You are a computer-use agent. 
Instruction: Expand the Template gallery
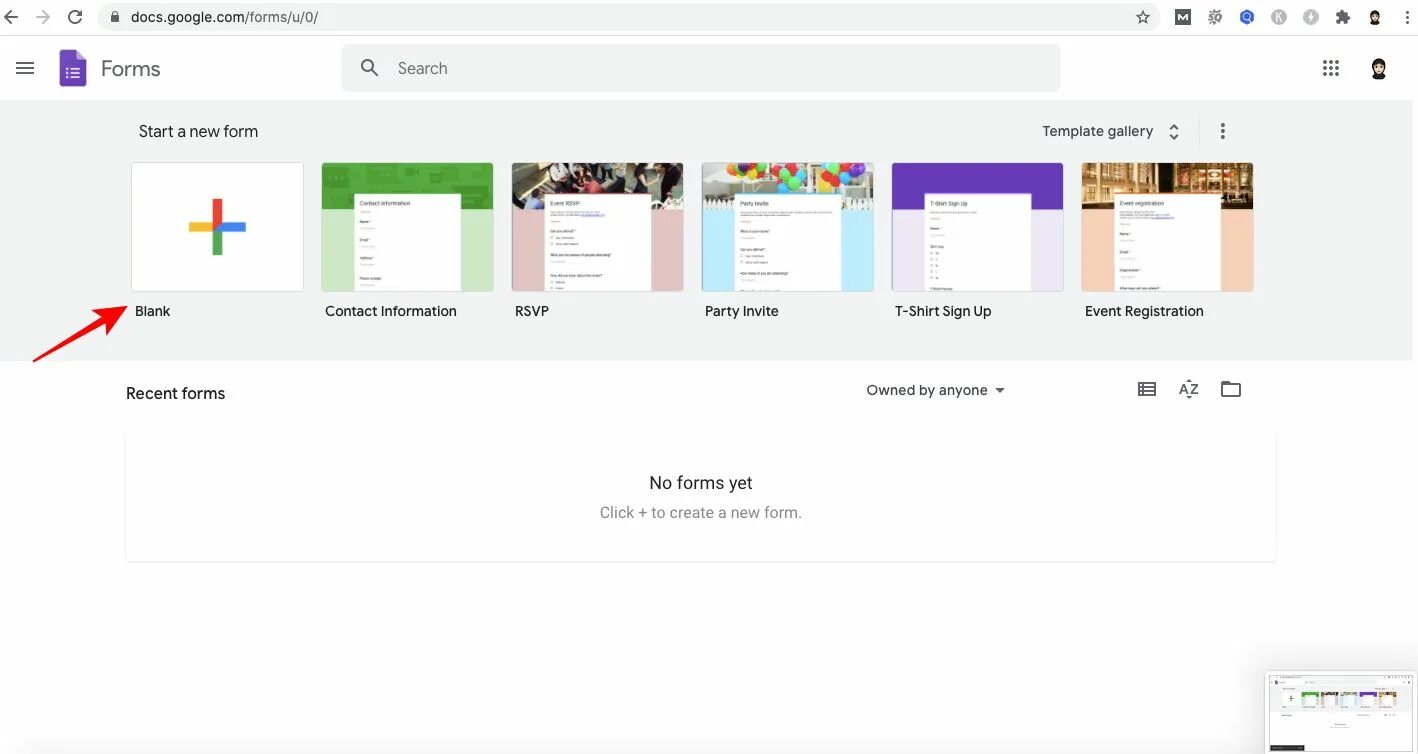(1111, 131)
